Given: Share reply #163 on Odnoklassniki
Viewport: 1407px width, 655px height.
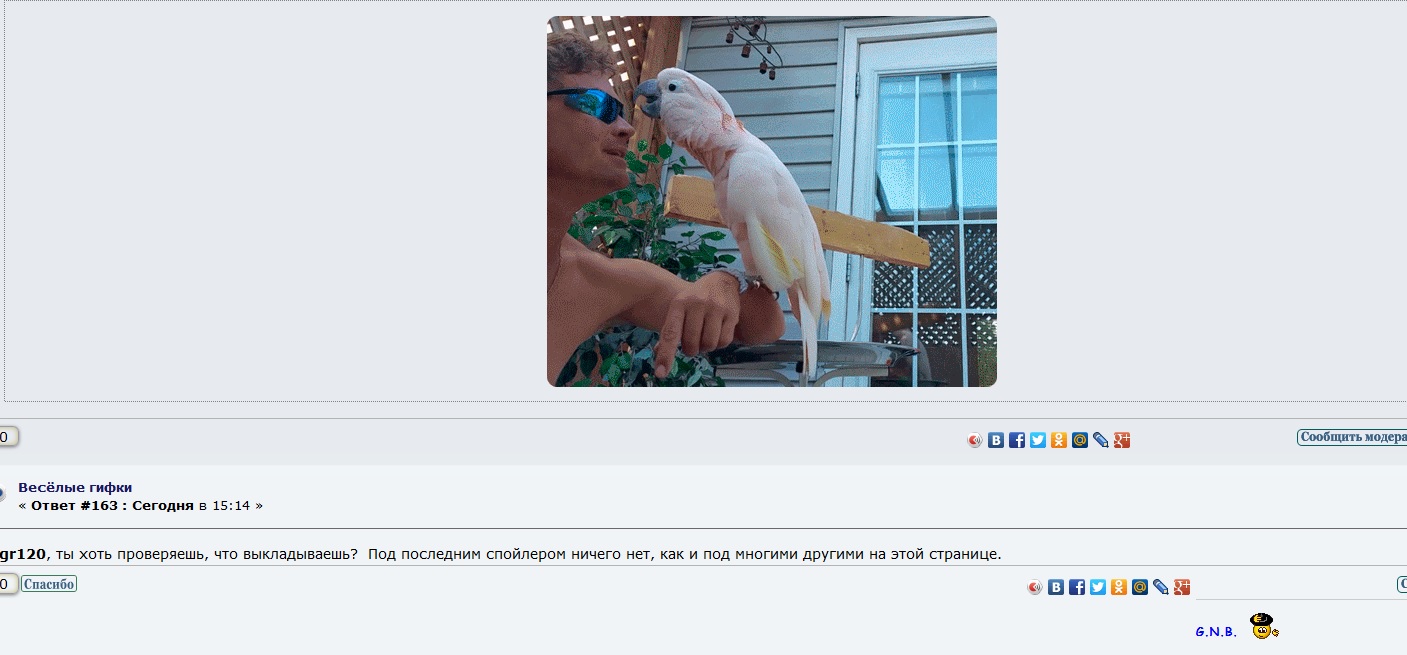Looking at the screenshot, I should (x=1119, y=587).
